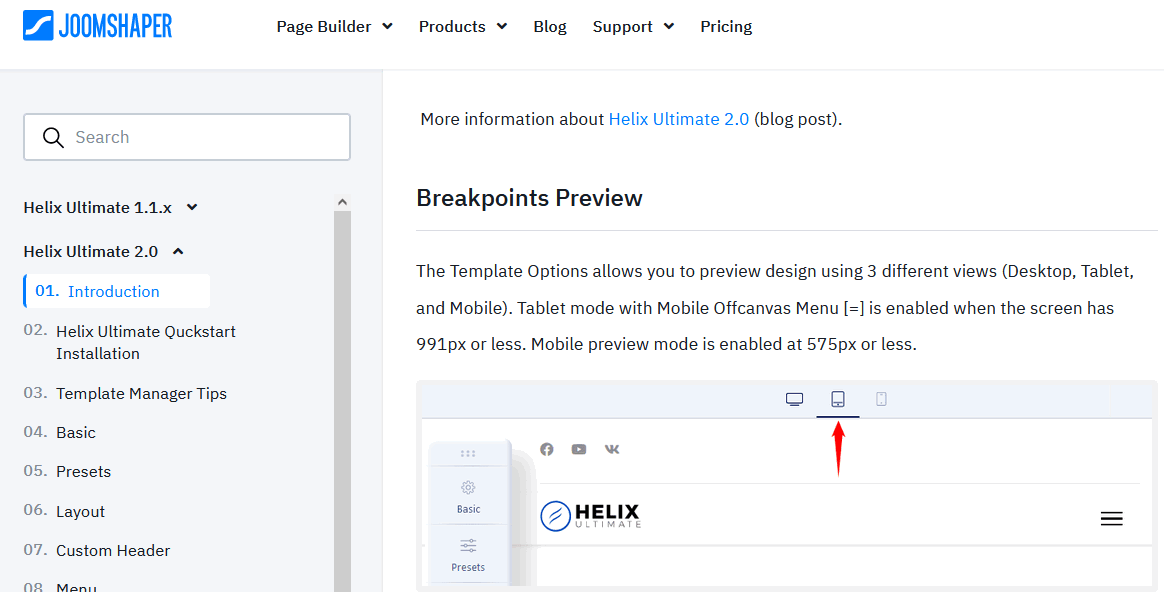This screenshot has width=1164, height=592.
Task: Open the Basic settings gear panel
Action: (468, 496)
